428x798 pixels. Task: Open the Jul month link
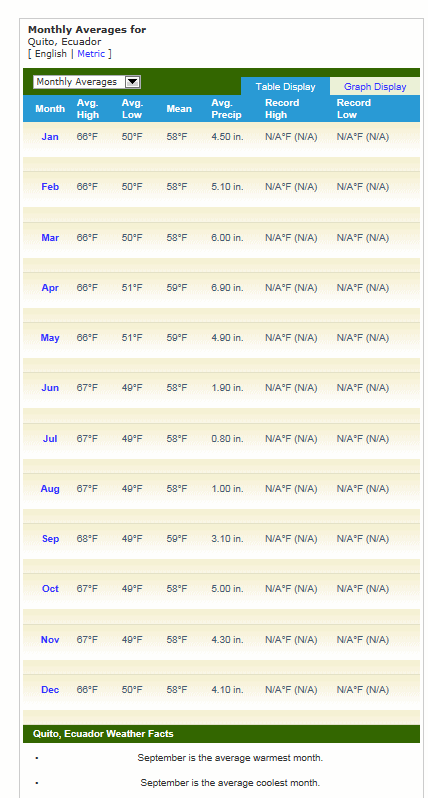point(50,439)
